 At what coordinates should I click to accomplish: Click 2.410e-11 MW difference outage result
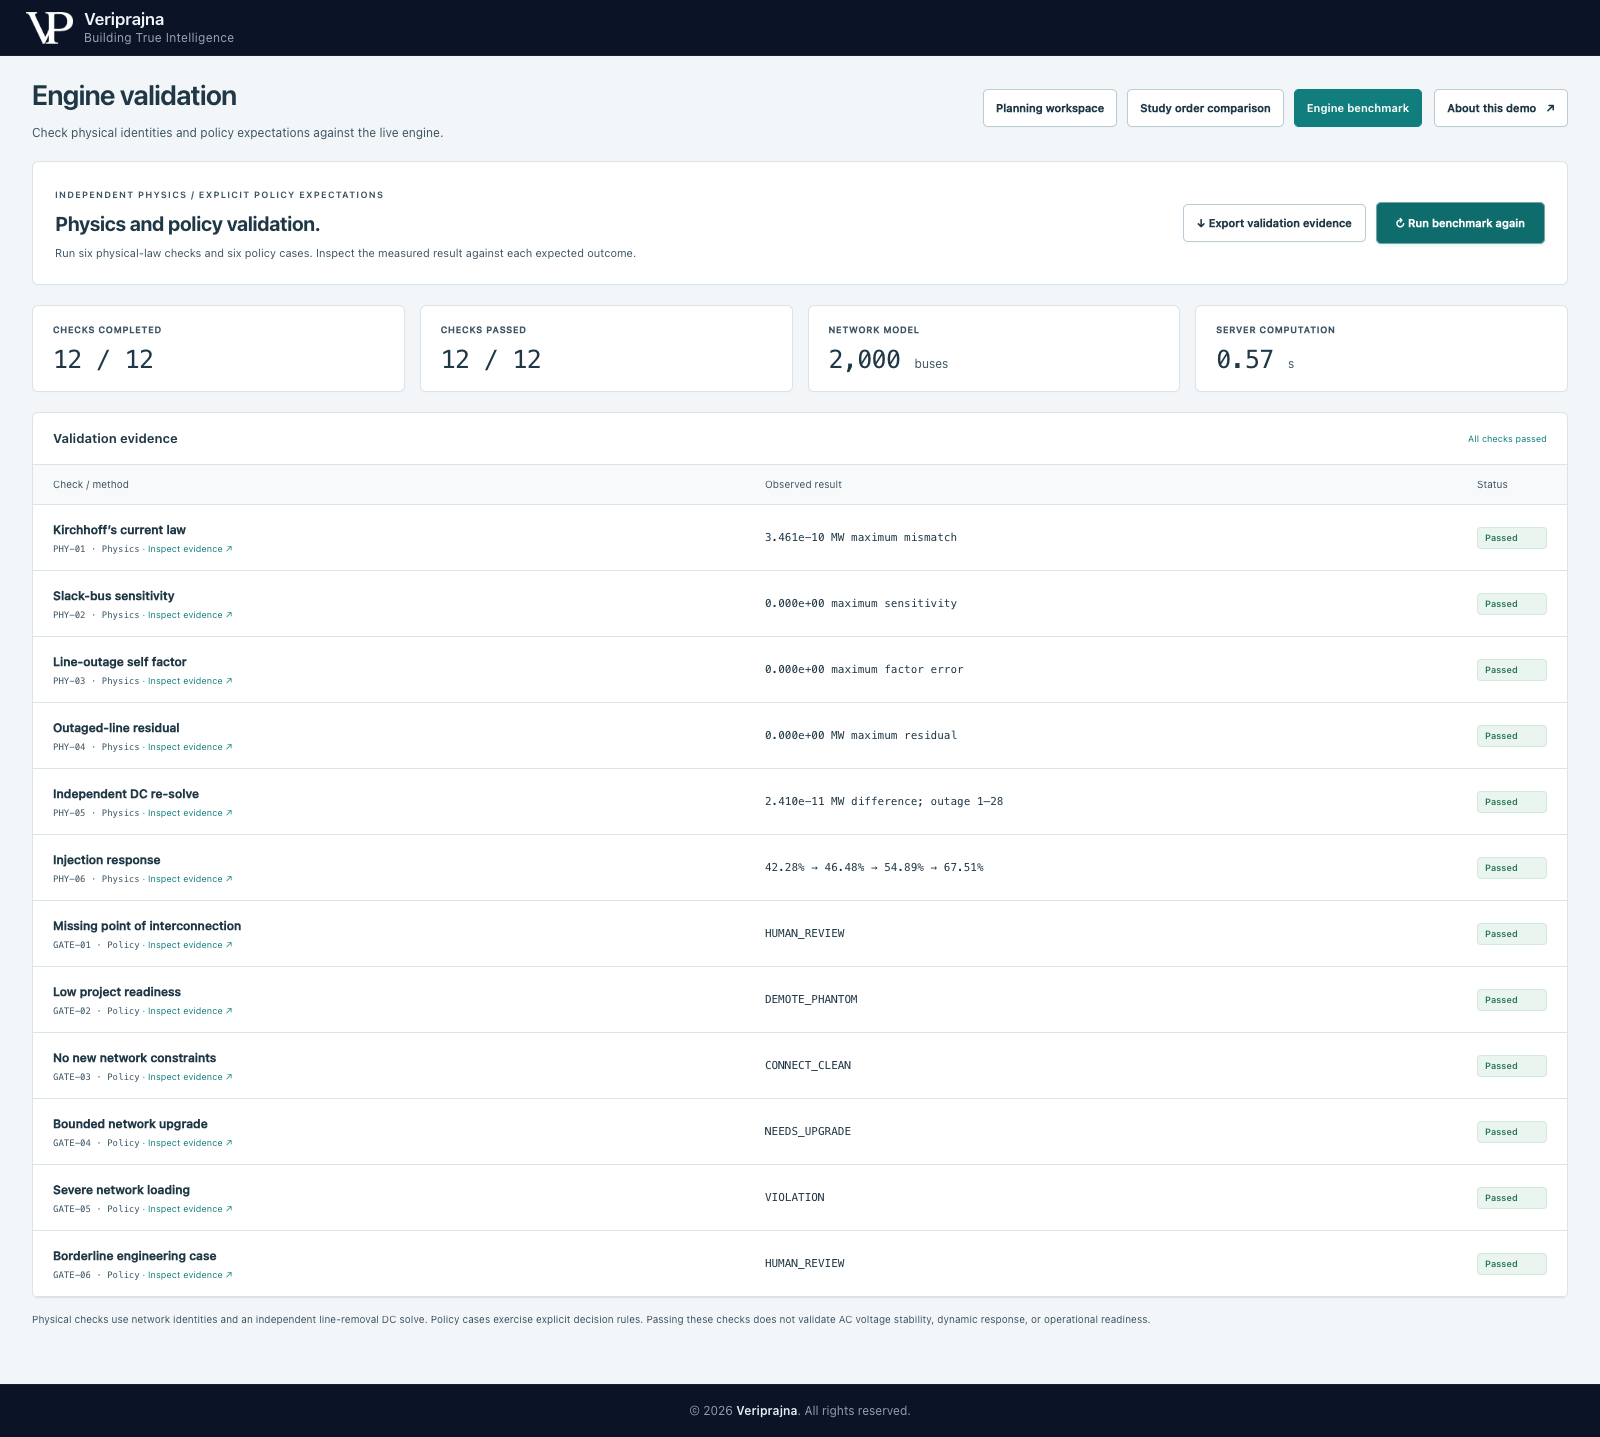point(884,802)
